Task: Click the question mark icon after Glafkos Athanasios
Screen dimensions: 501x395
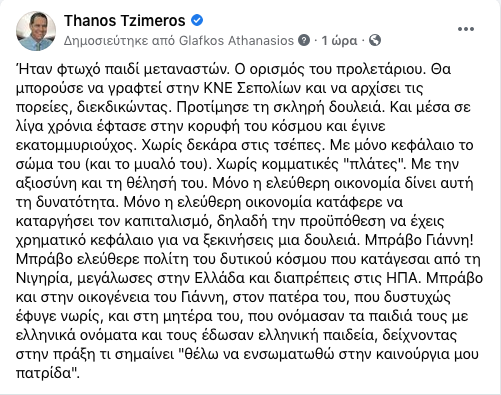Action: coord(304,40)
